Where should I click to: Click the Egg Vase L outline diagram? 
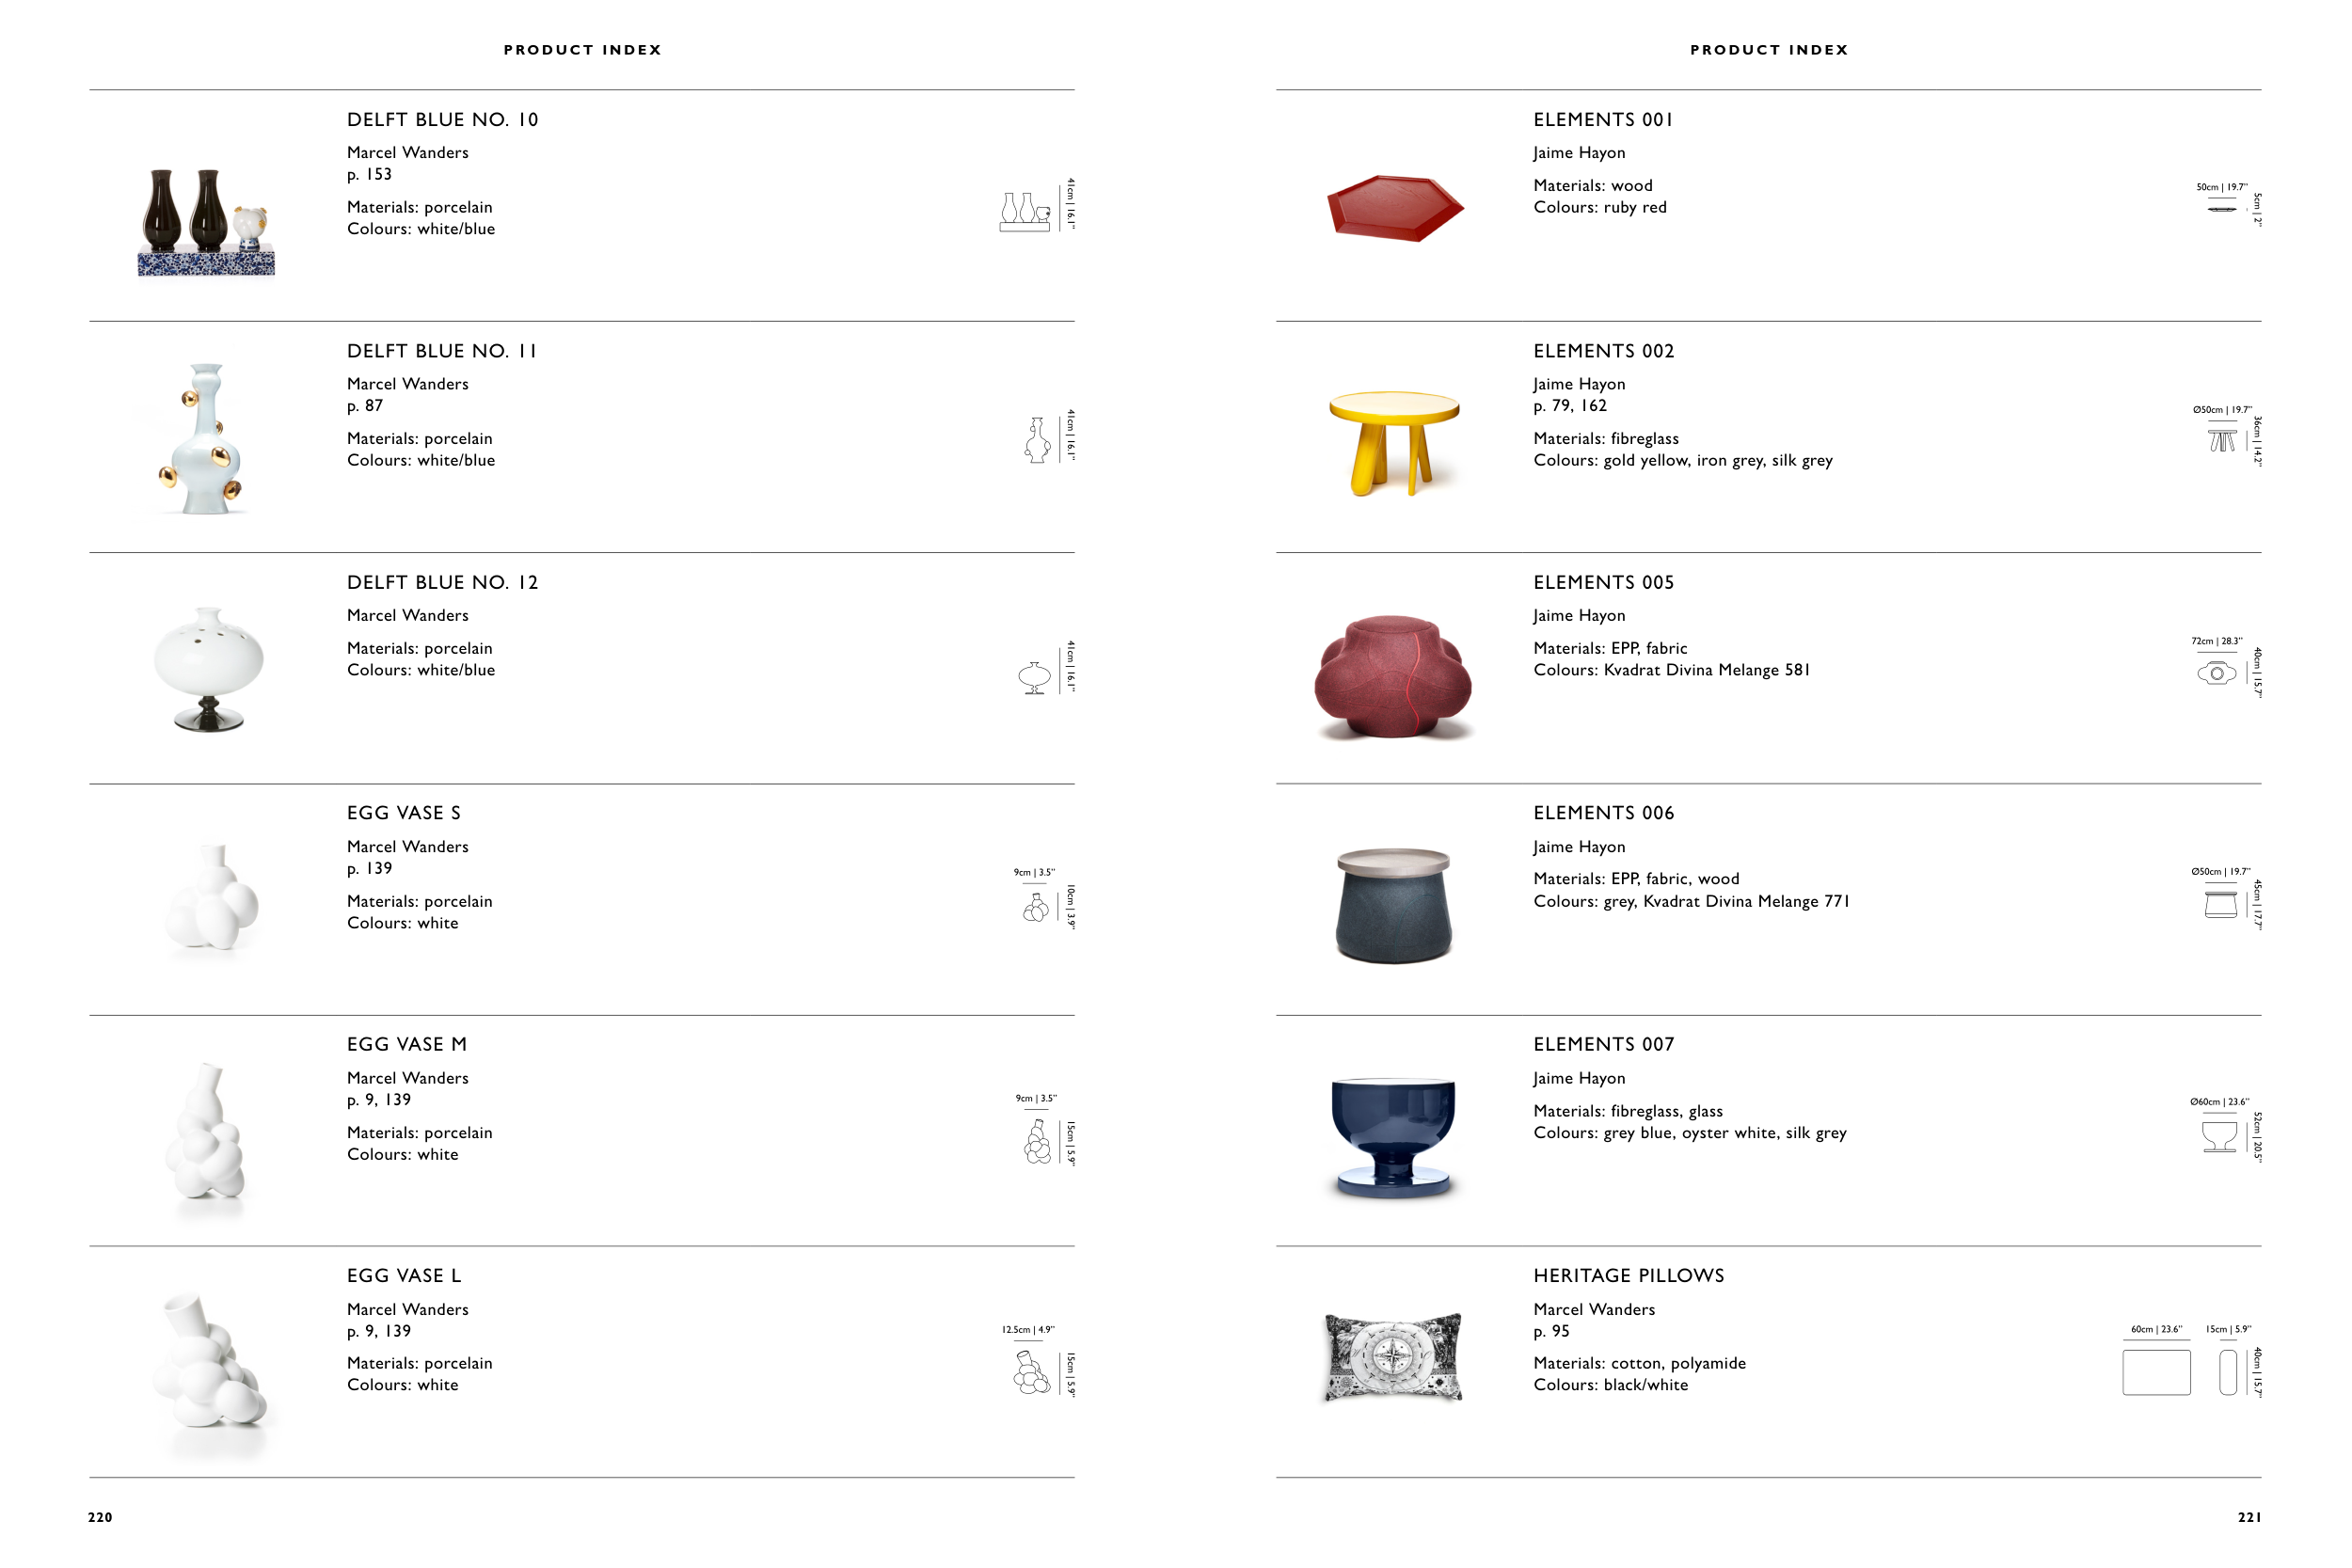[1032, 1372]
